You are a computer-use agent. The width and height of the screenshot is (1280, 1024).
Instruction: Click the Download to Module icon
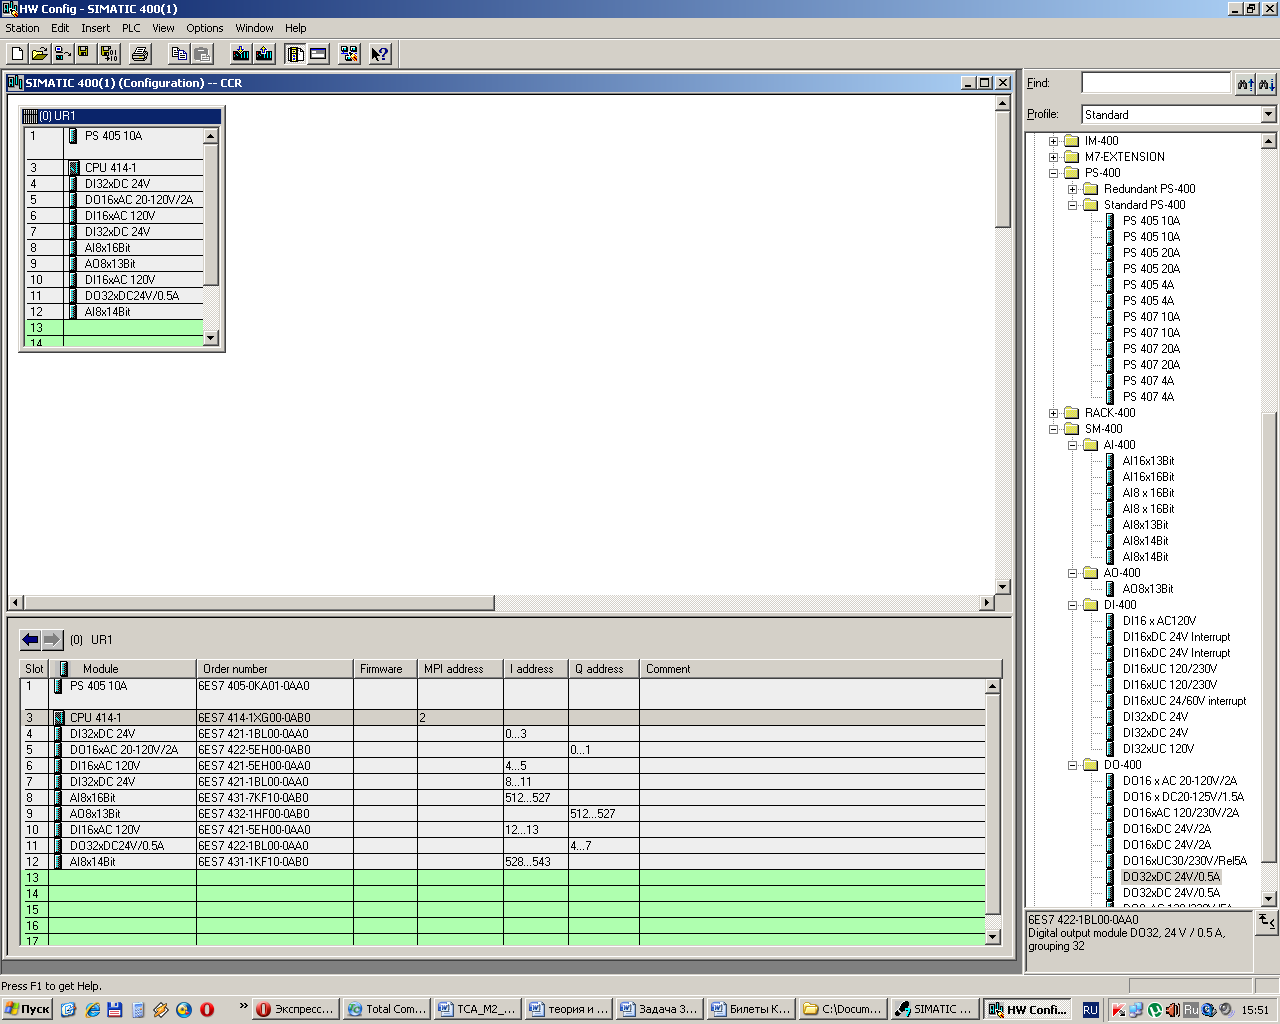(240, 54)
